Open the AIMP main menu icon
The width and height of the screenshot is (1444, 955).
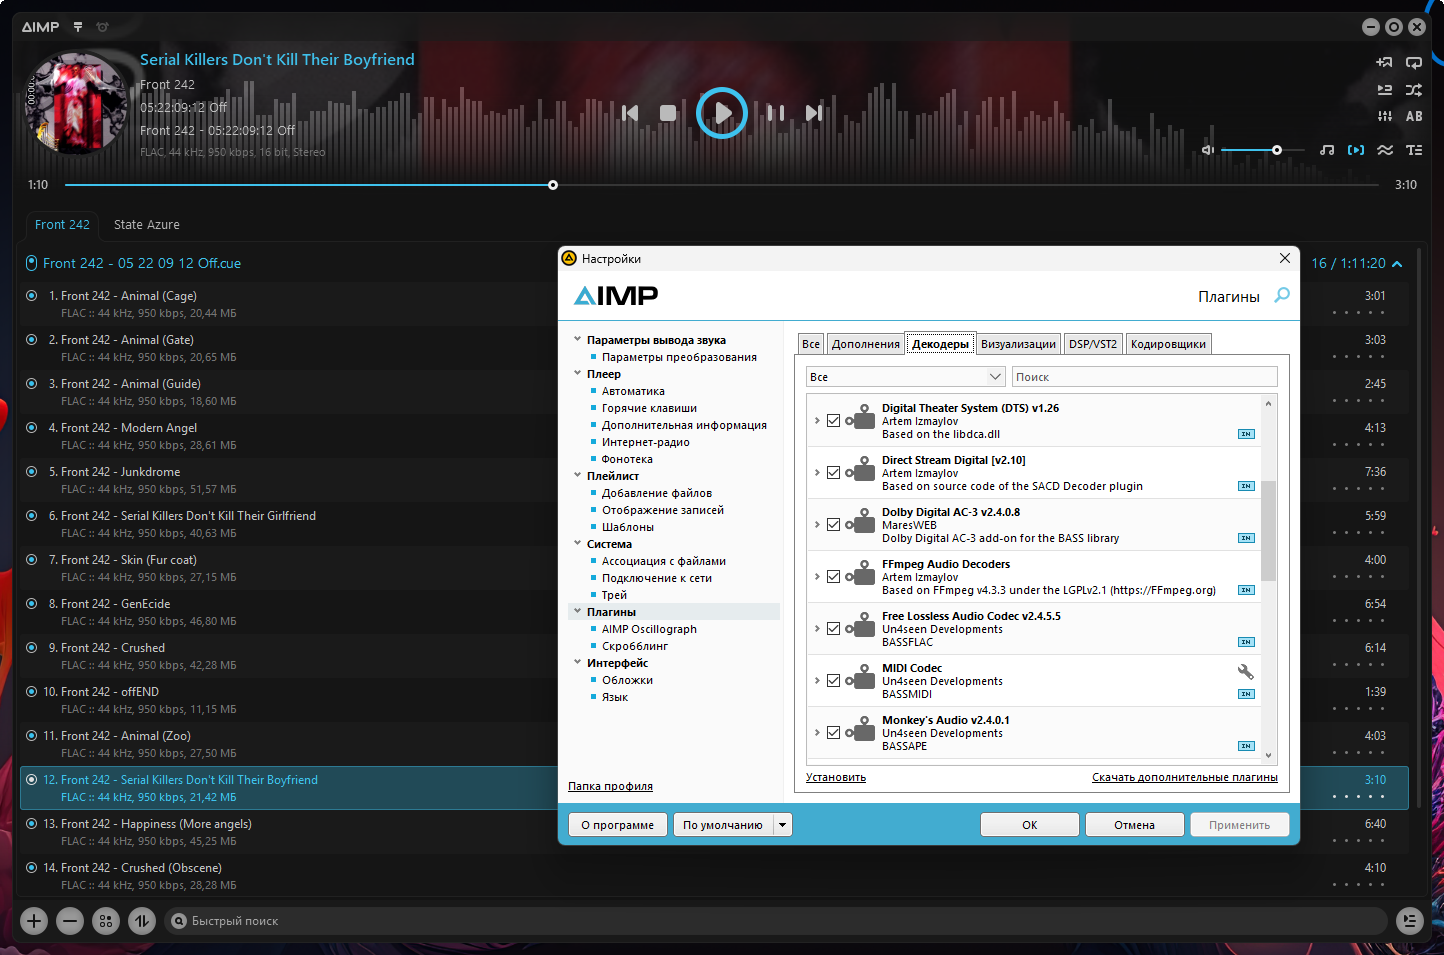point(78,27)
